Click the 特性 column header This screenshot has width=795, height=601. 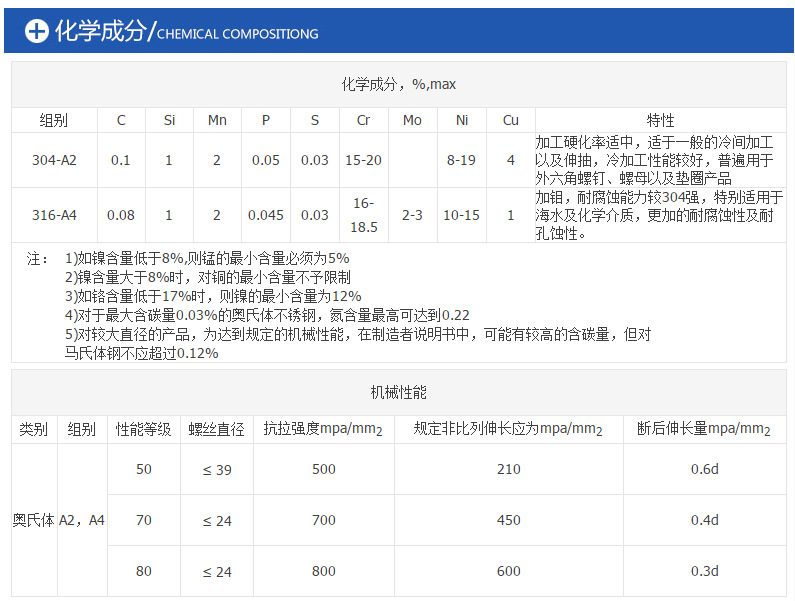tap(660, 120)
